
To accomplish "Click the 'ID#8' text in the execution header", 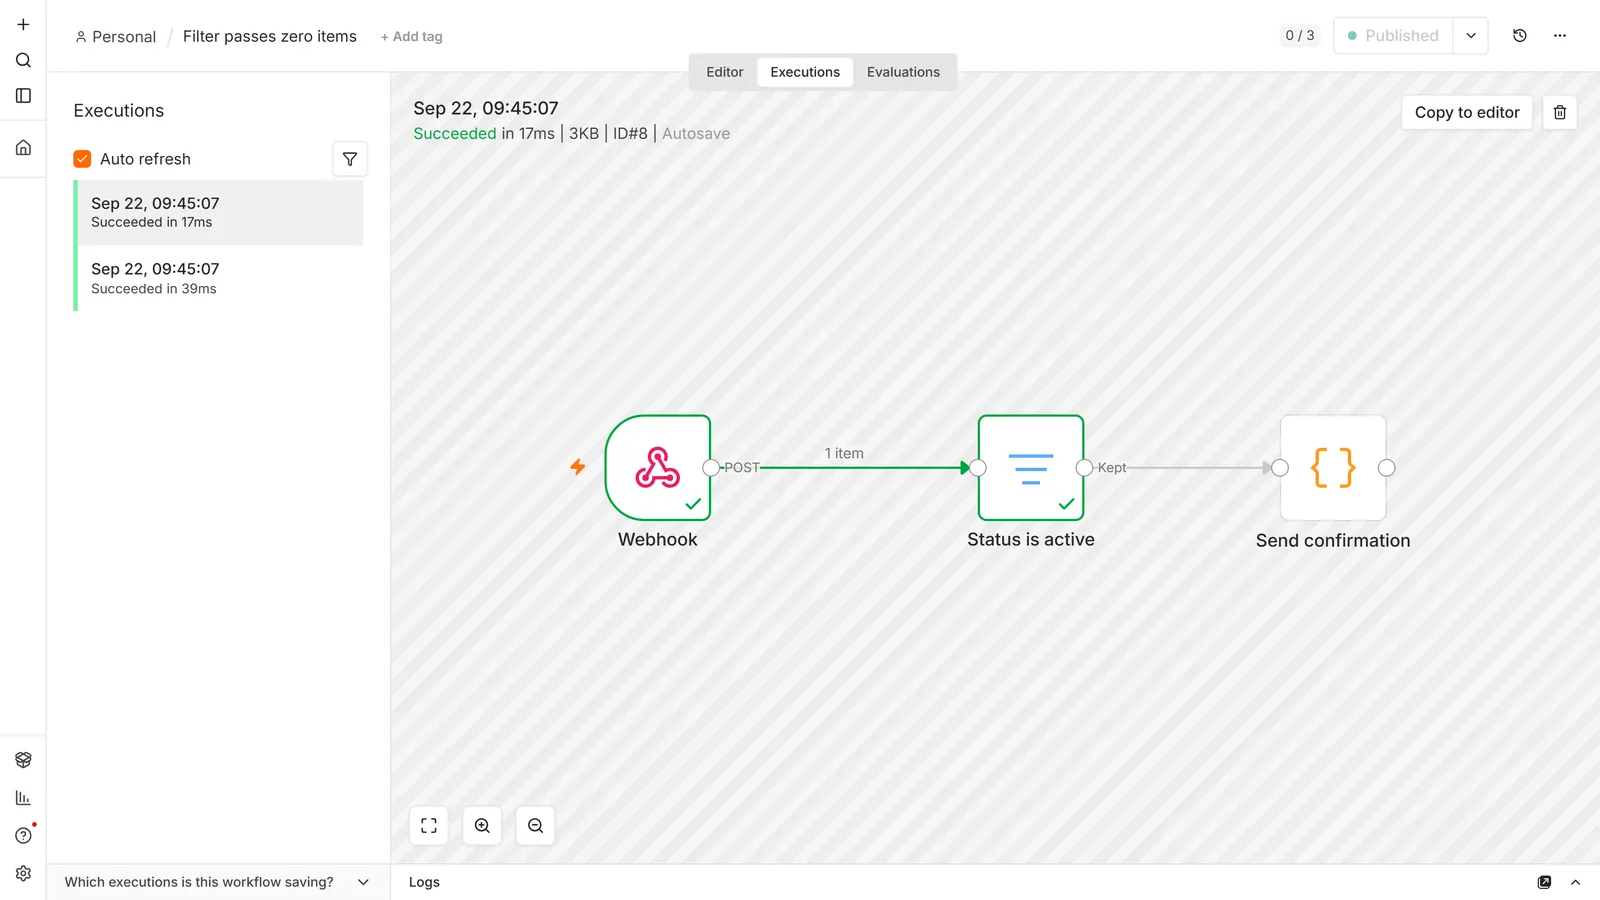I will [630, 134].
